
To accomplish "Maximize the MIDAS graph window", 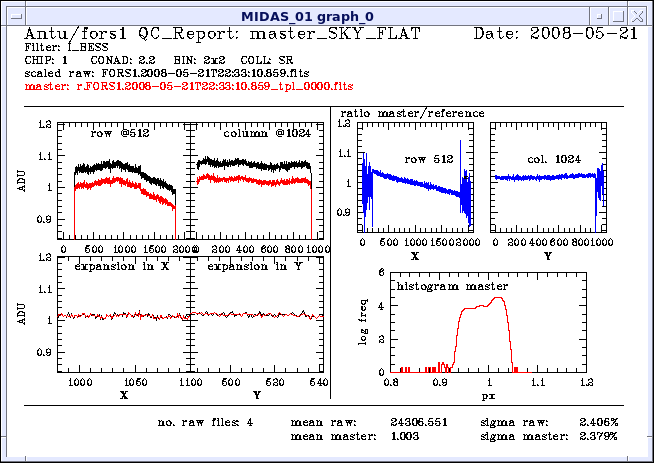I will (619, 12).
